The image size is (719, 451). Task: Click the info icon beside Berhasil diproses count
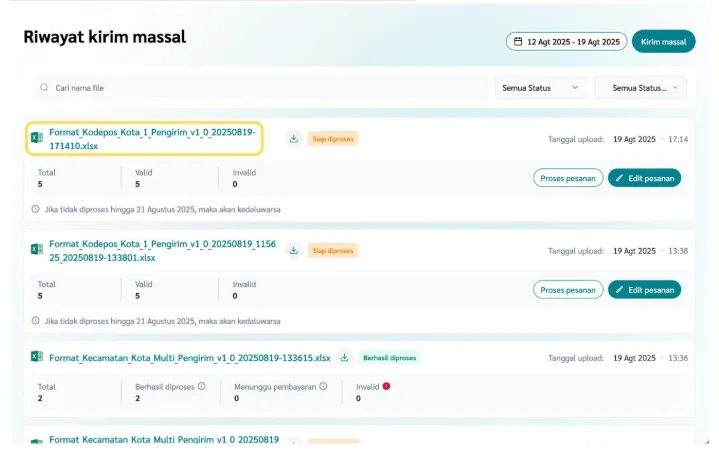pyautogui.click(x=201, y=386)
